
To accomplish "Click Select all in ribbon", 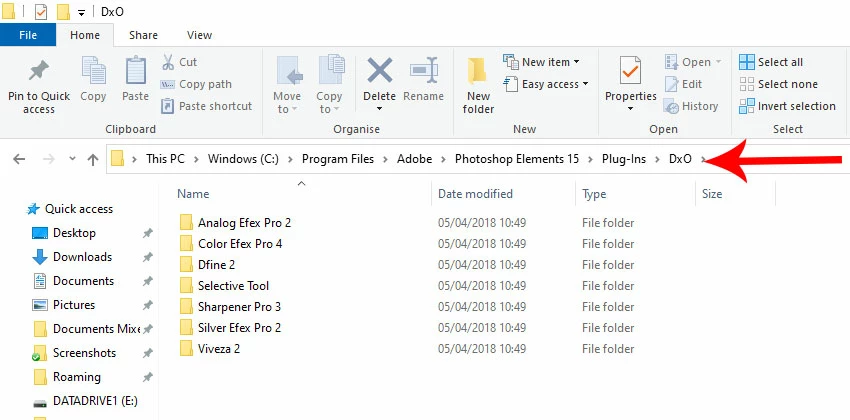I will pyautogui.click(x=771, y=62).
